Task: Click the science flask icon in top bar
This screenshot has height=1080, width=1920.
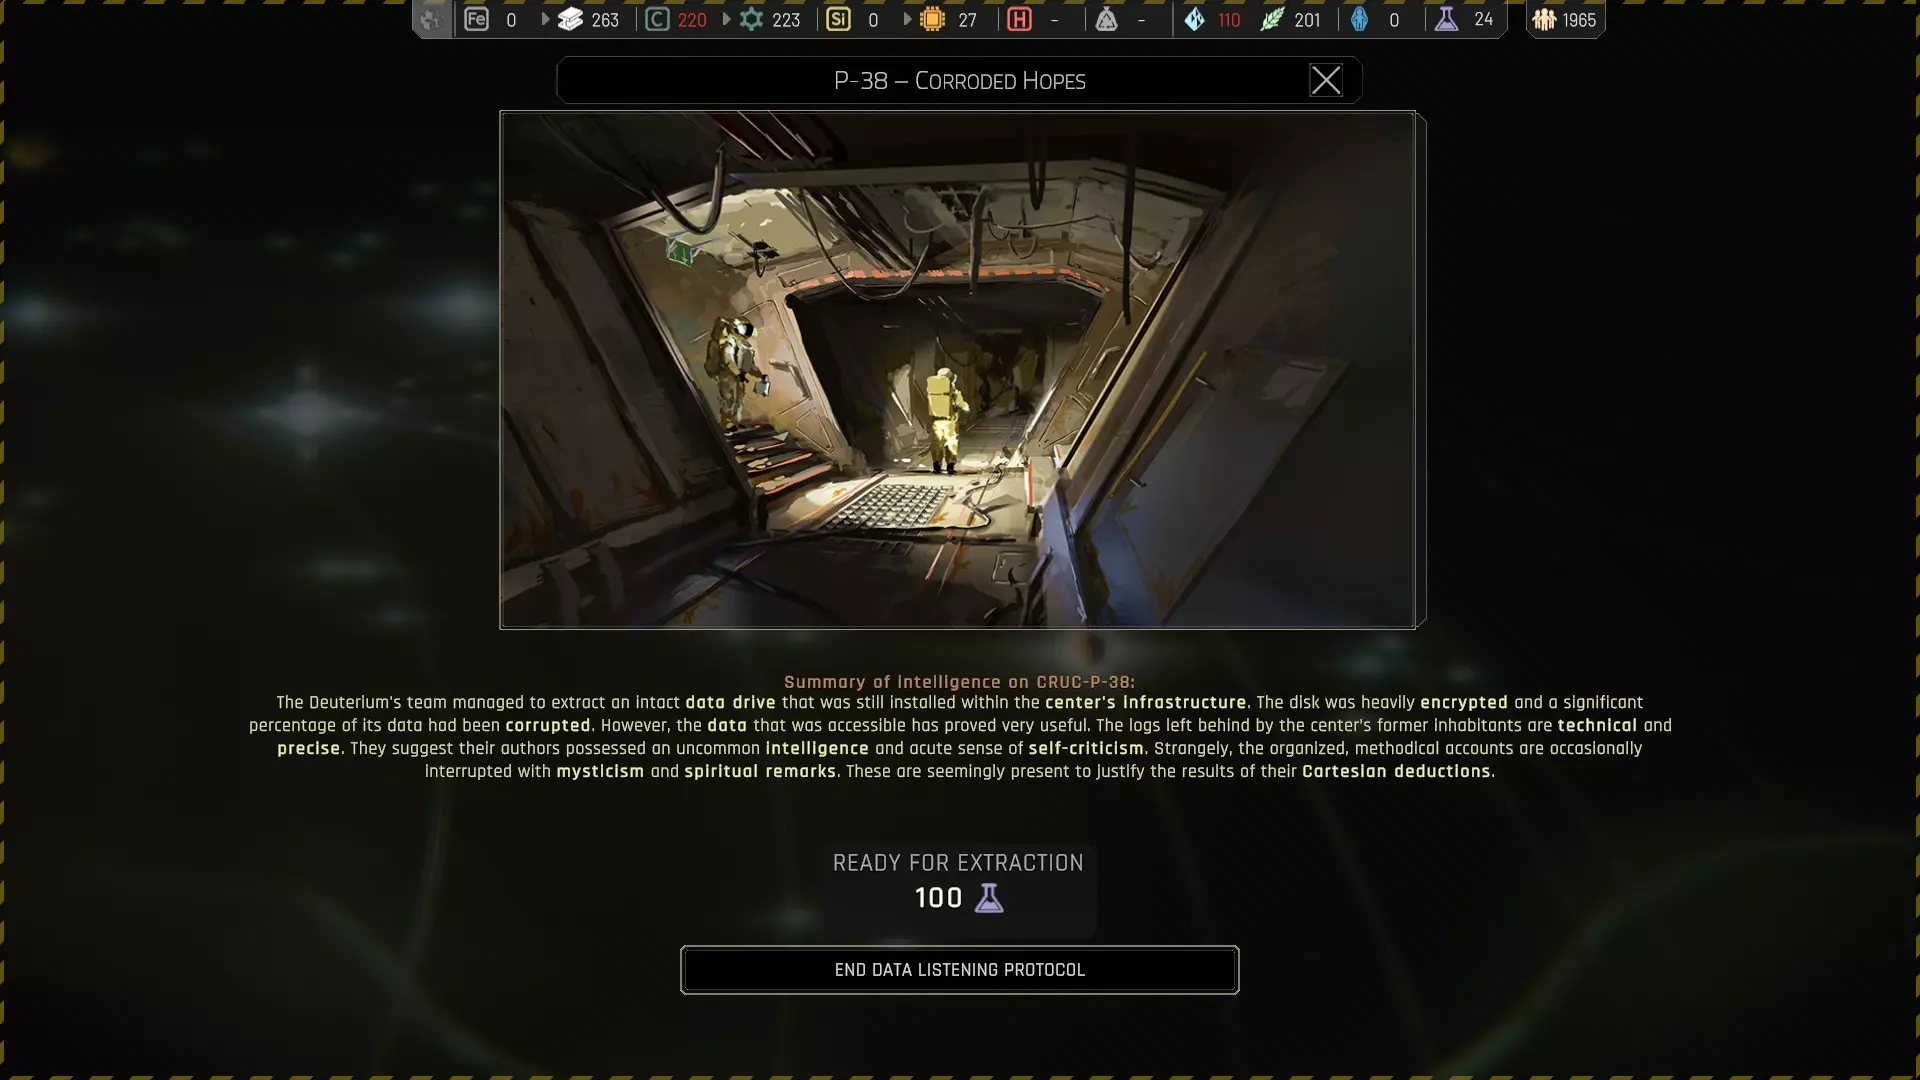Action: [1446, 19]
